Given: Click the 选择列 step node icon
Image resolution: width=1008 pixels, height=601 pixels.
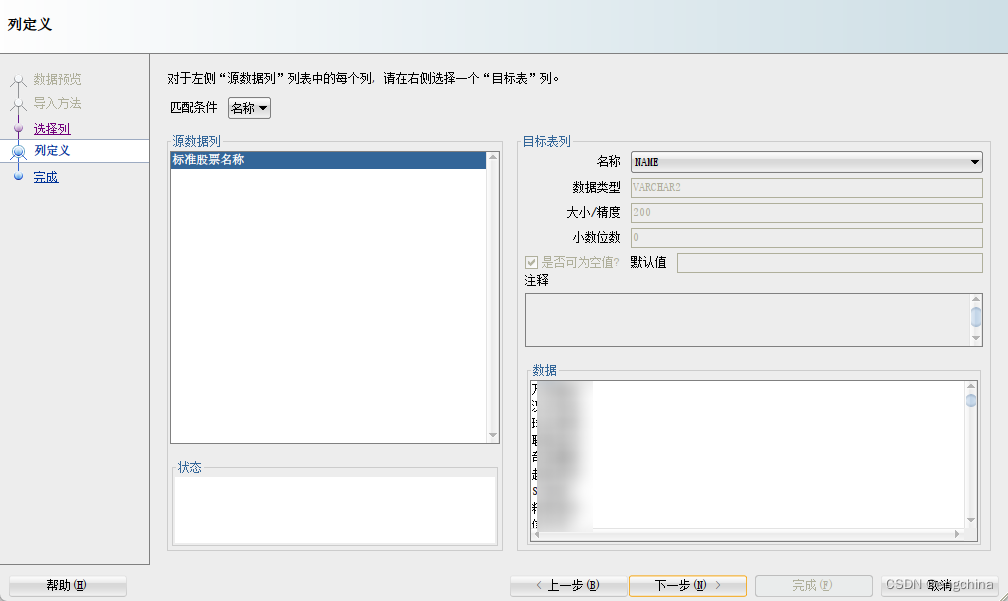Looking at the screenshot, I should [18, 127].
